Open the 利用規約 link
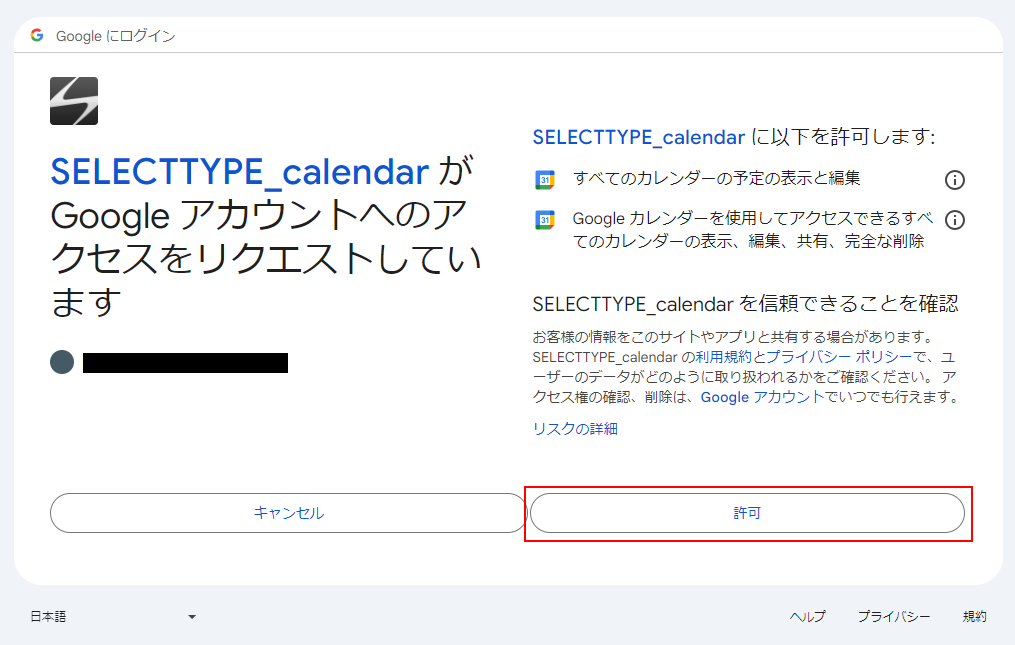 coord(723,357)
